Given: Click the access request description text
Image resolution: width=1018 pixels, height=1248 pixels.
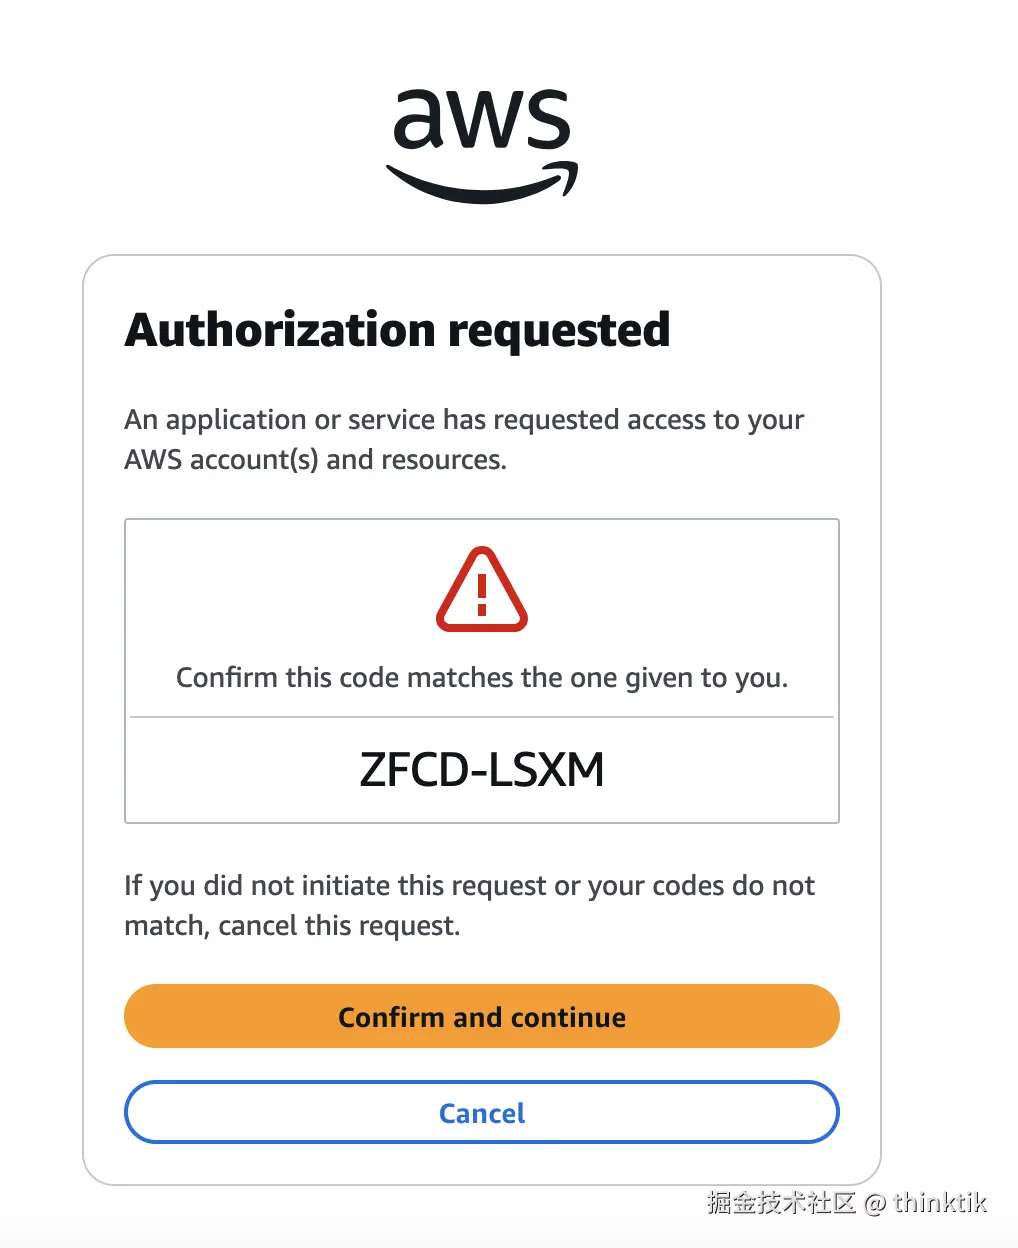Looking at the screenshot, I should click(x=463, y=439).
